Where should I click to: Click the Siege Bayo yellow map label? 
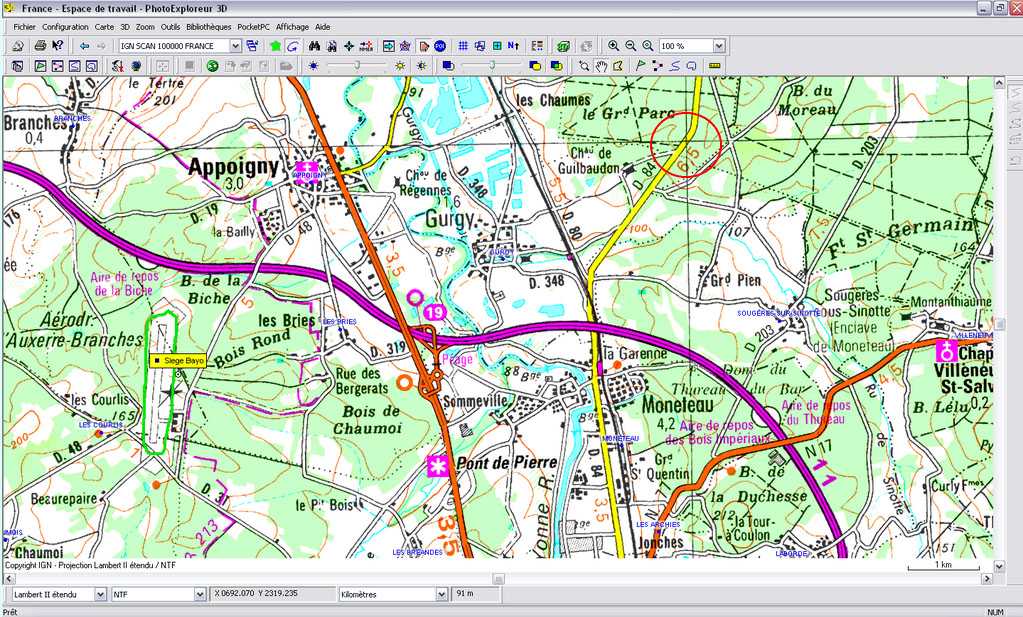pyautogui.click(x=178, y=360)
